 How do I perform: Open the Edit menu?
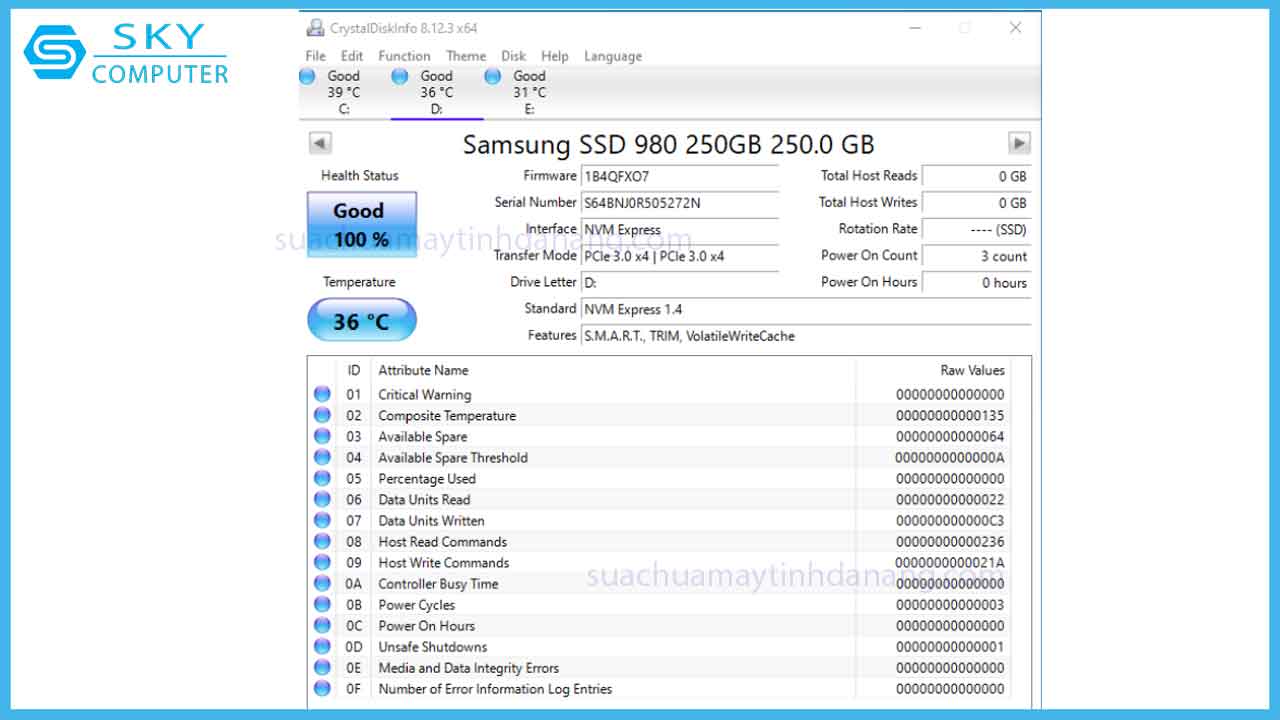point(352,56)
